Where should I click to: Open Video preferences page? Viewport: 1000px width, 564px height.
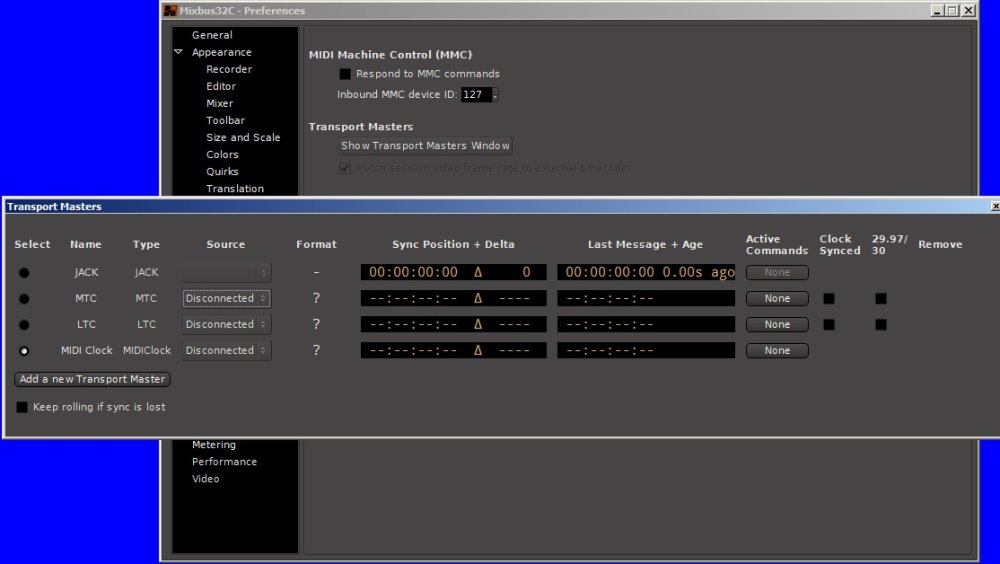tap(205, 479)
